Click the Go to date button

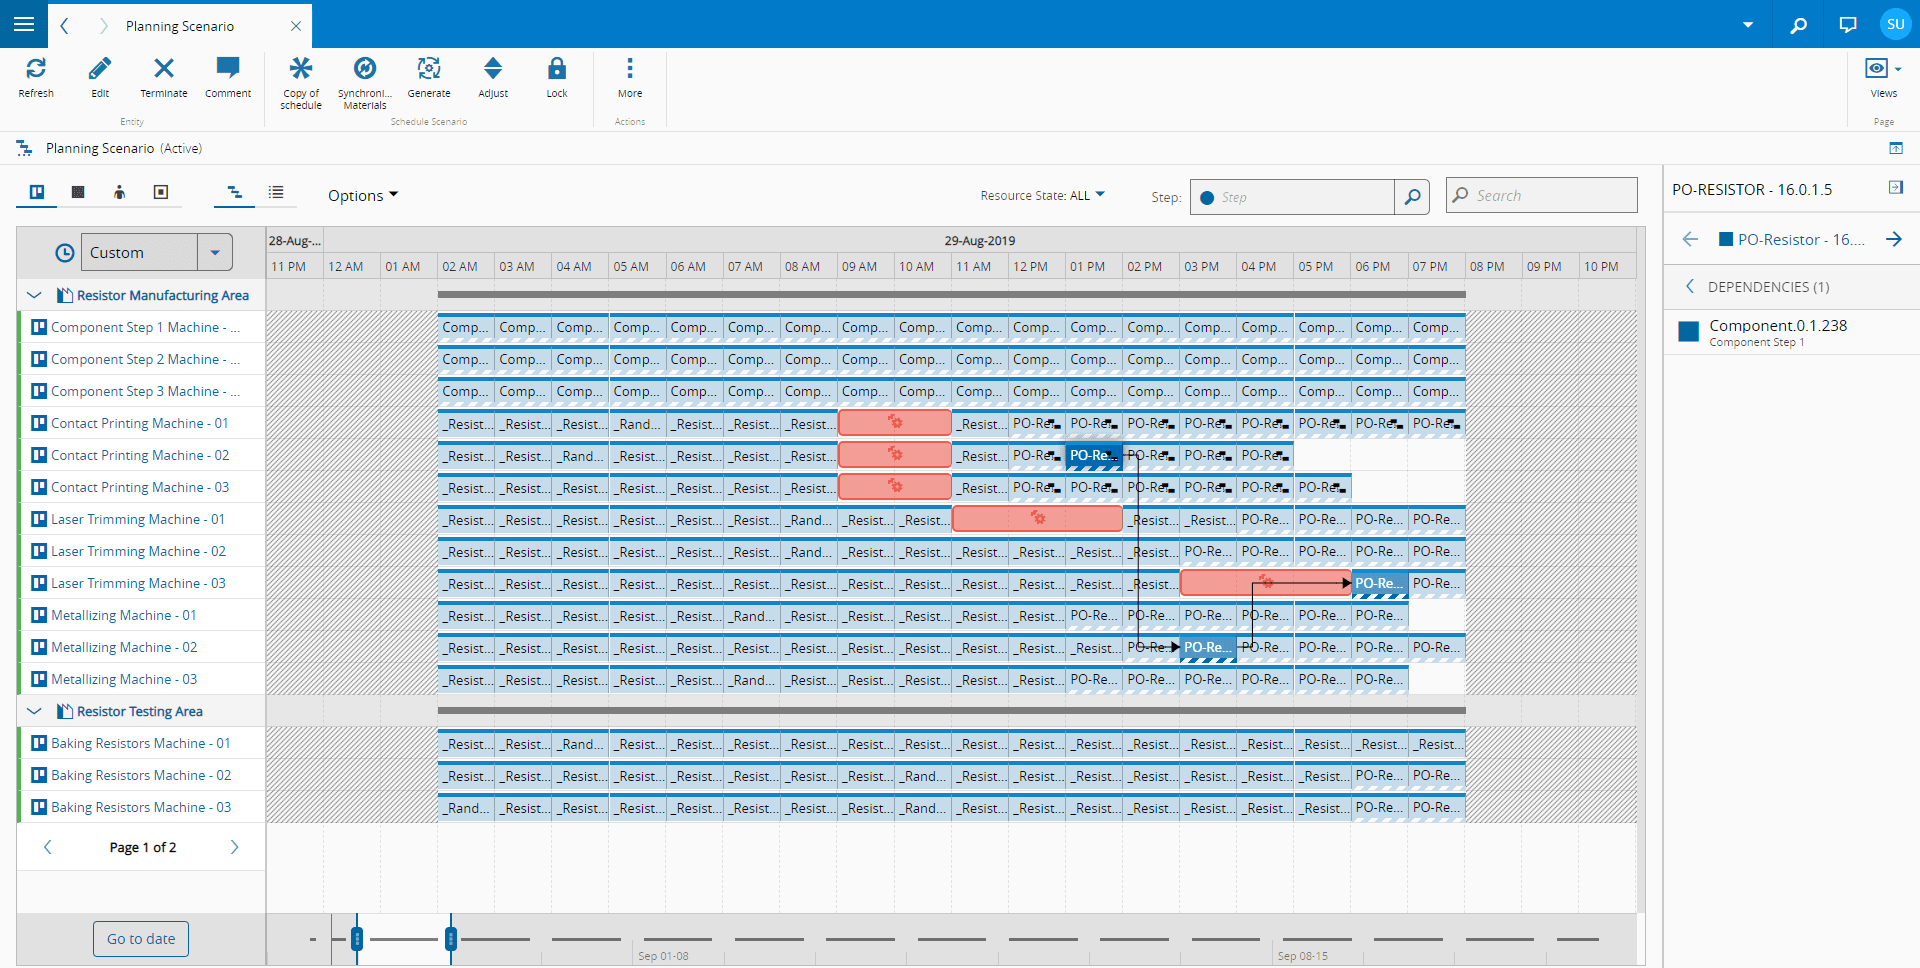pyautogui.click(x=141, y=939)
